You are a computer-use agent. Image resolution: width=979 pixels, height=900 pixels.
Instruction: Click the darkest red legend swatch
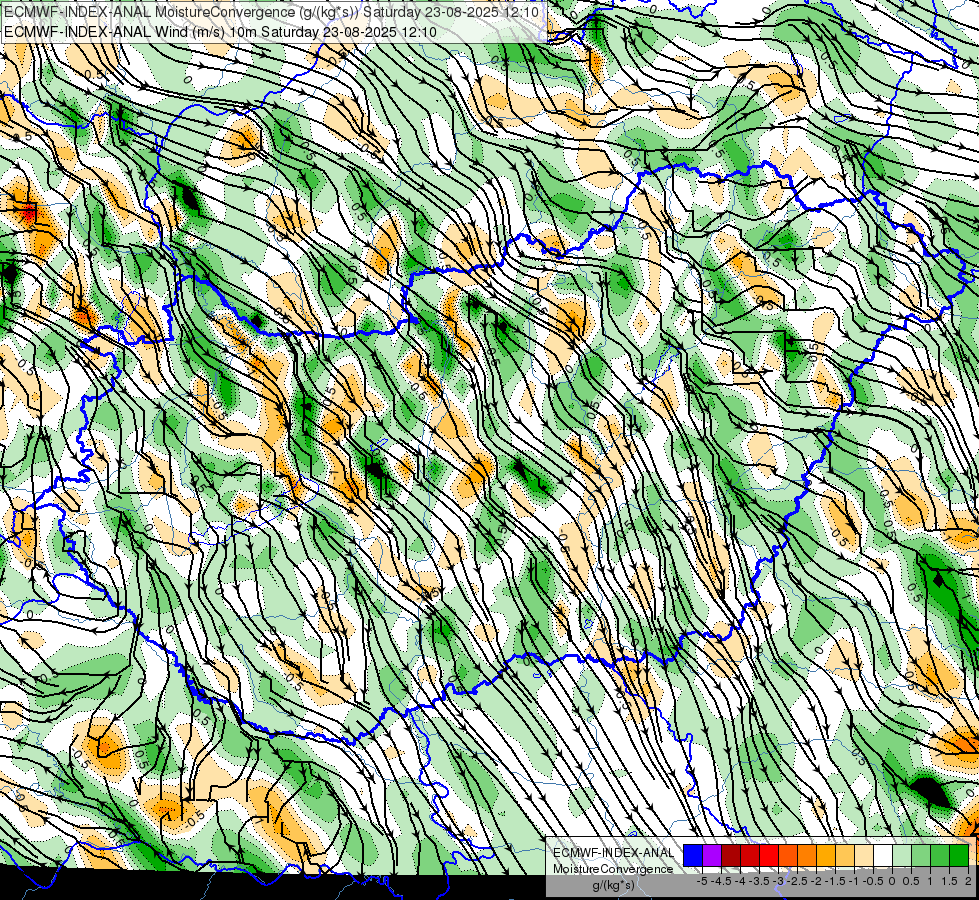pyautogui.click(x=731, y=855)
